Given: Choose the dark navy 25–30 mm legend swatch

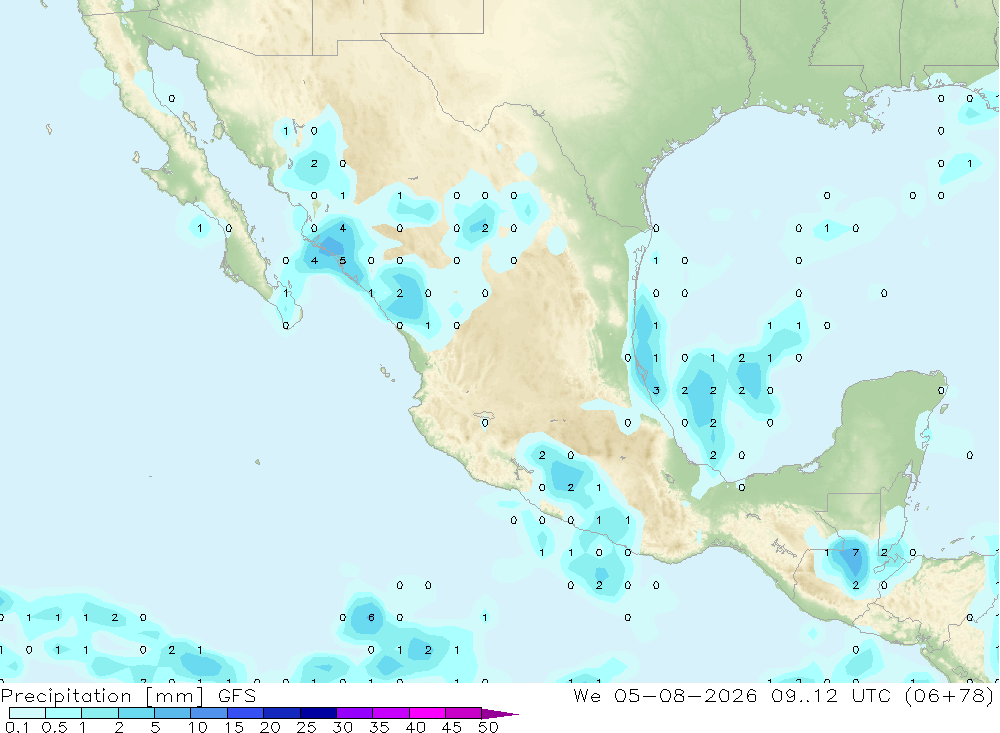Looking at the screenshot, I should pyautogui.click(x=318, y=713).
